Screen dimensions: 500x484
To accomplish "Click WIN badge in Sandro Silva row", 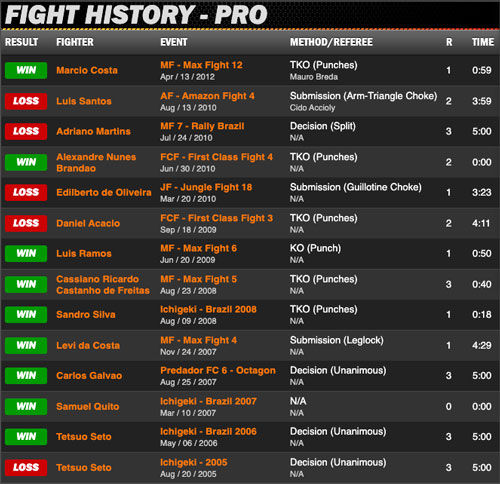I will pos(26,314).
